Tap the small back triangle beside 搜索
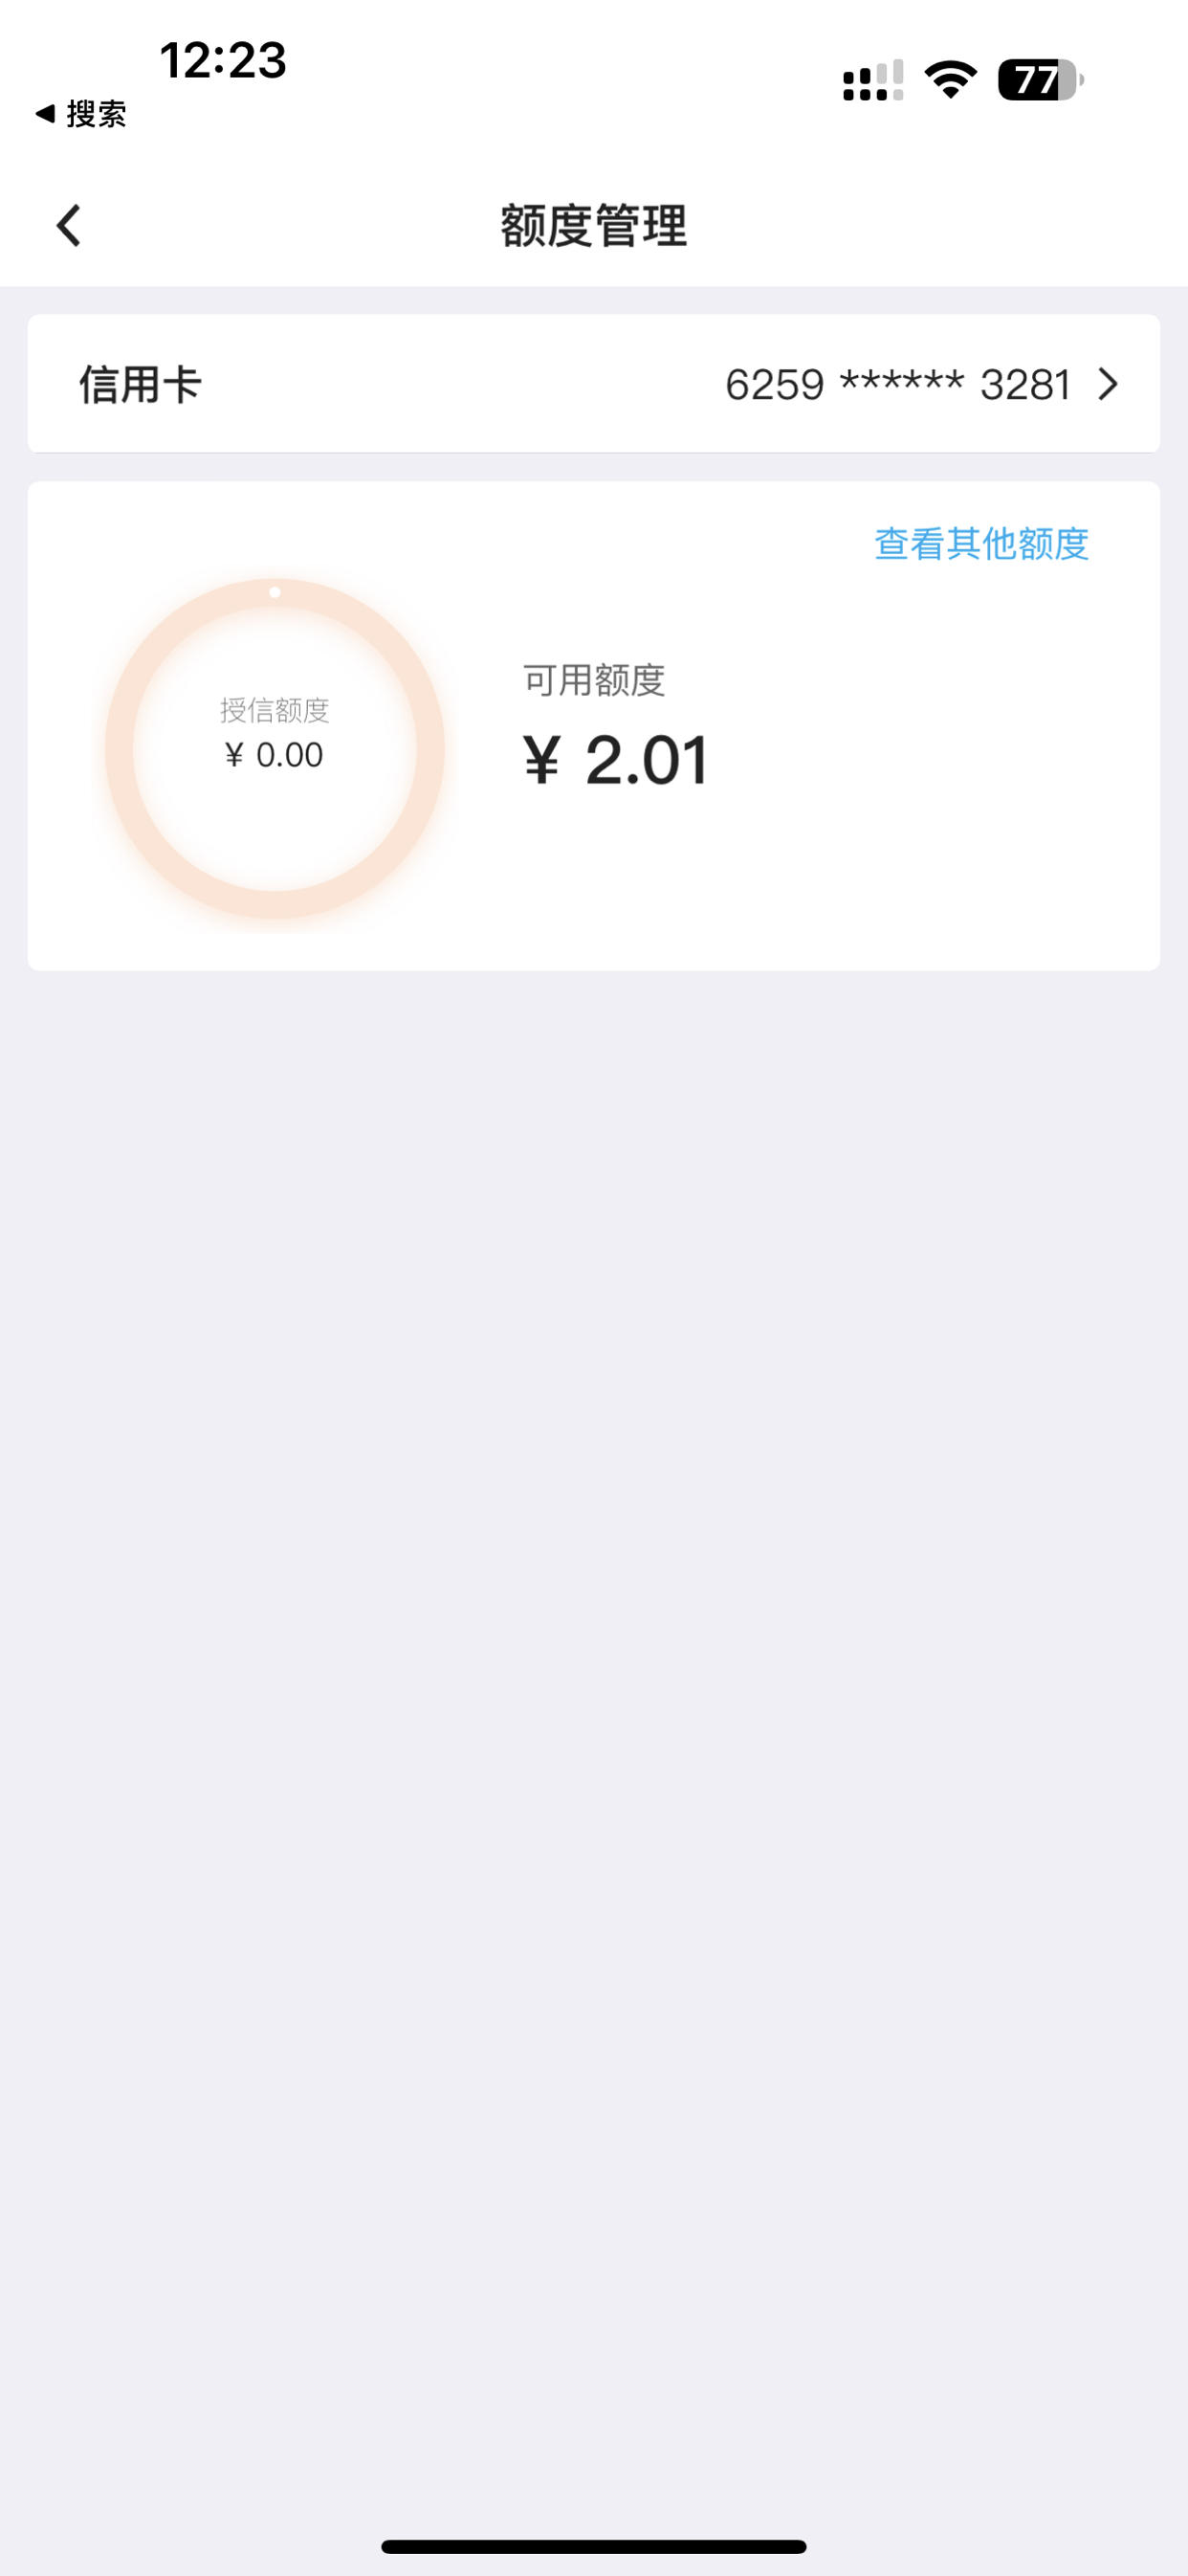 coord(44,114)
